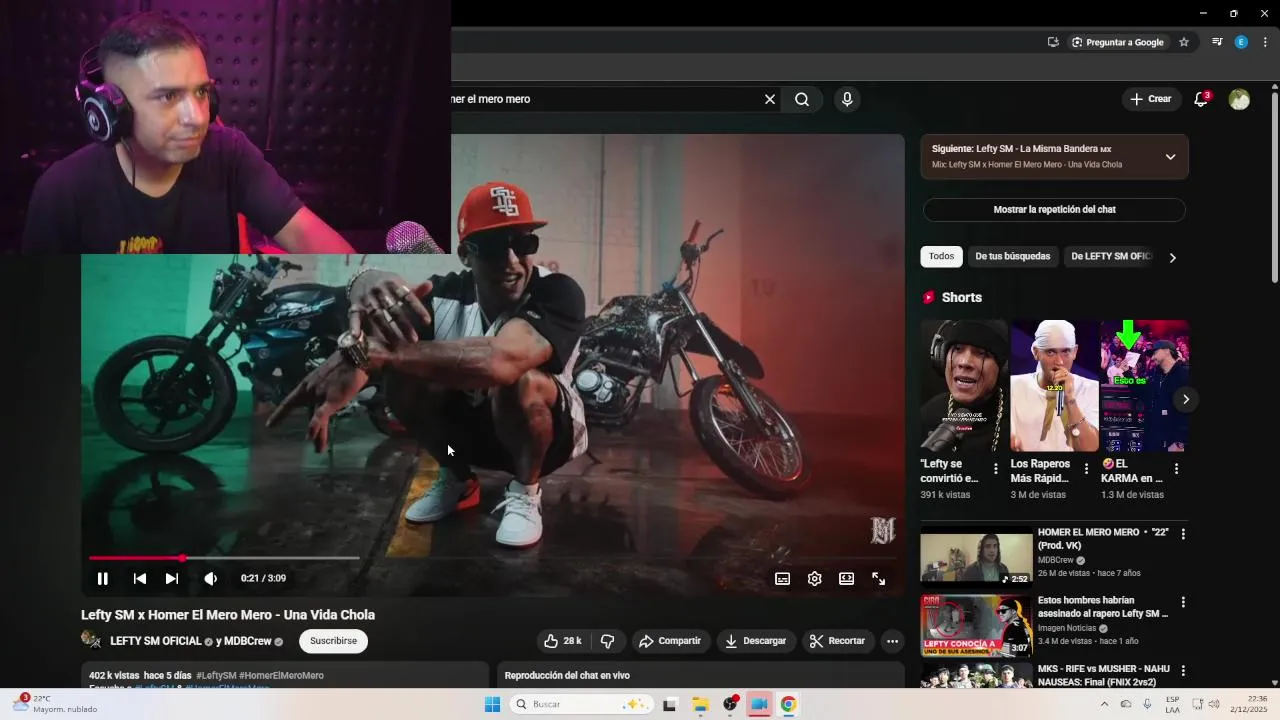
Task: Show more filter chips with the arrow
Action: coord(1172,257)
